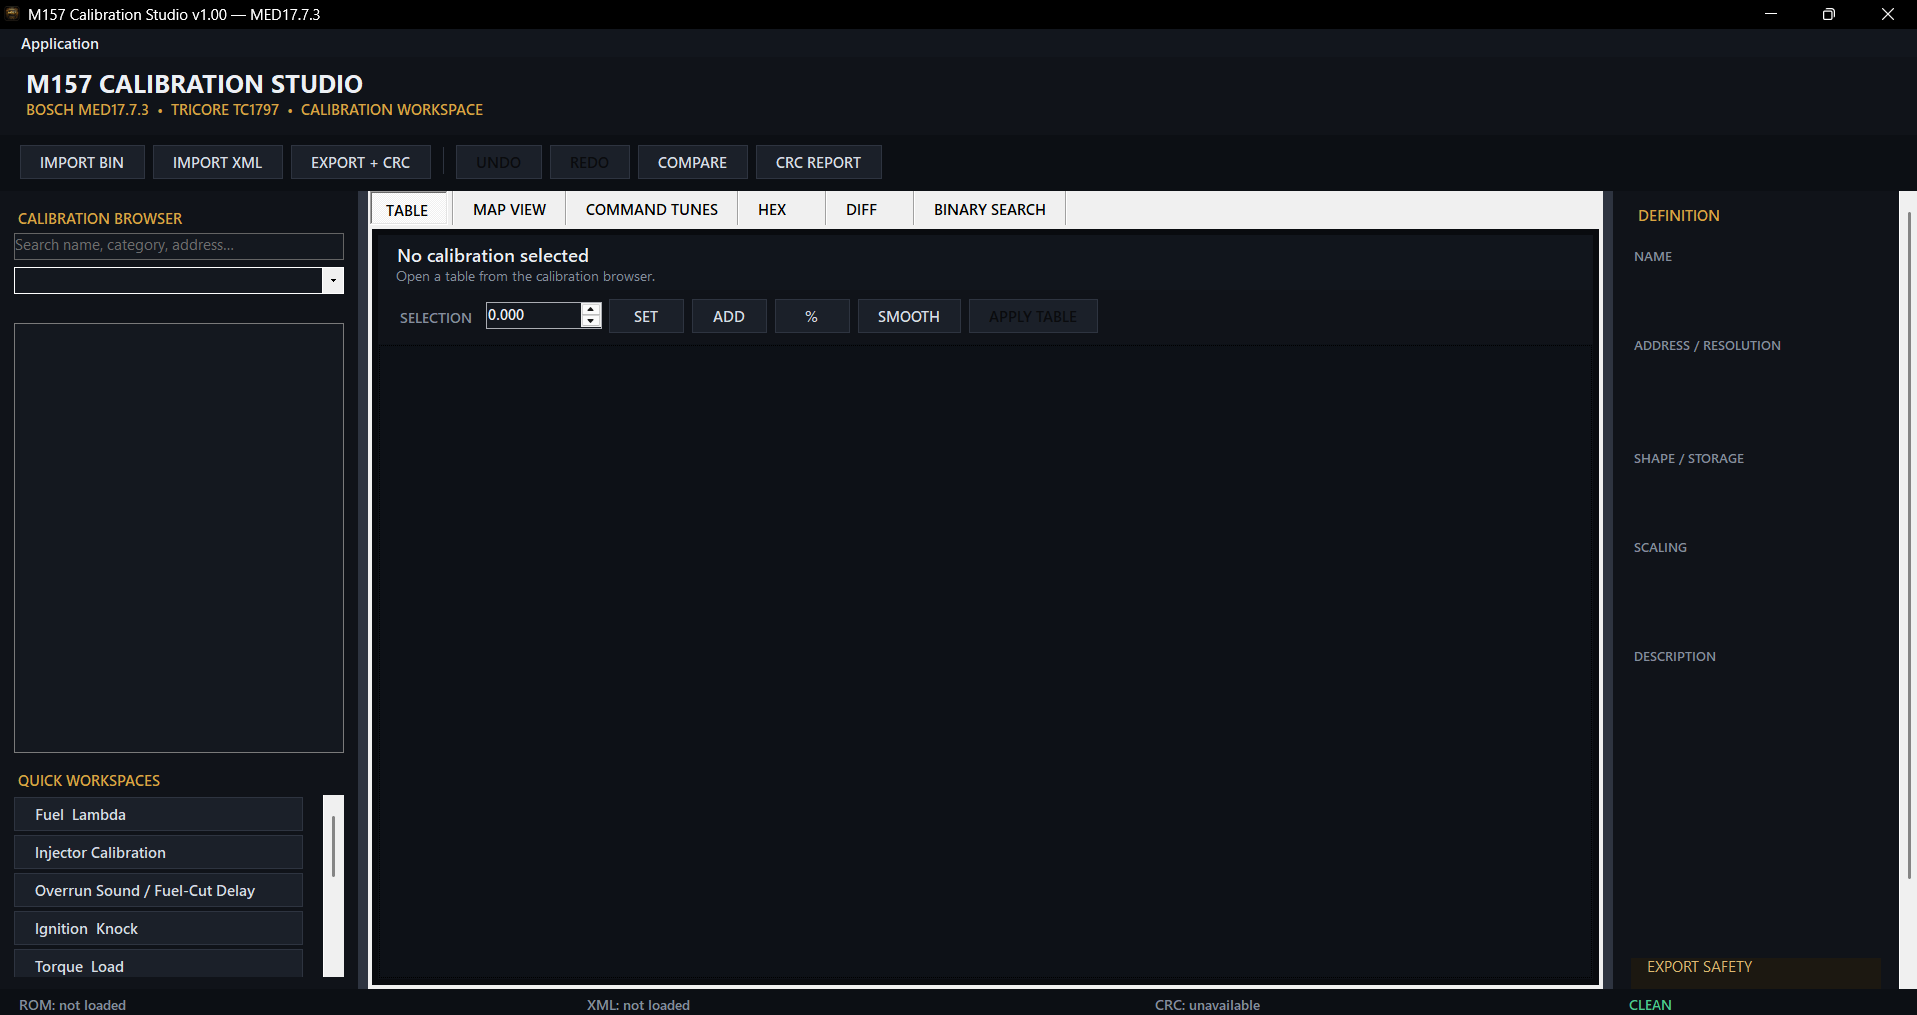Minimize the Calibration Studio window

(1771, 14)
